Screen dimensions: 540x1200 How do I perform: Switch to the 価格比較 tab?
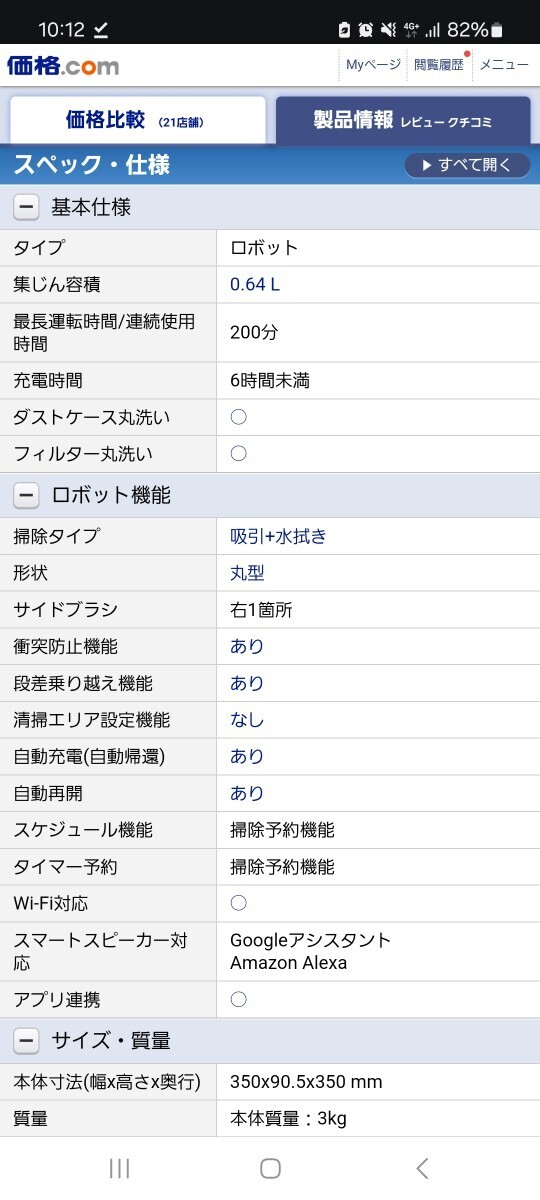138,120
